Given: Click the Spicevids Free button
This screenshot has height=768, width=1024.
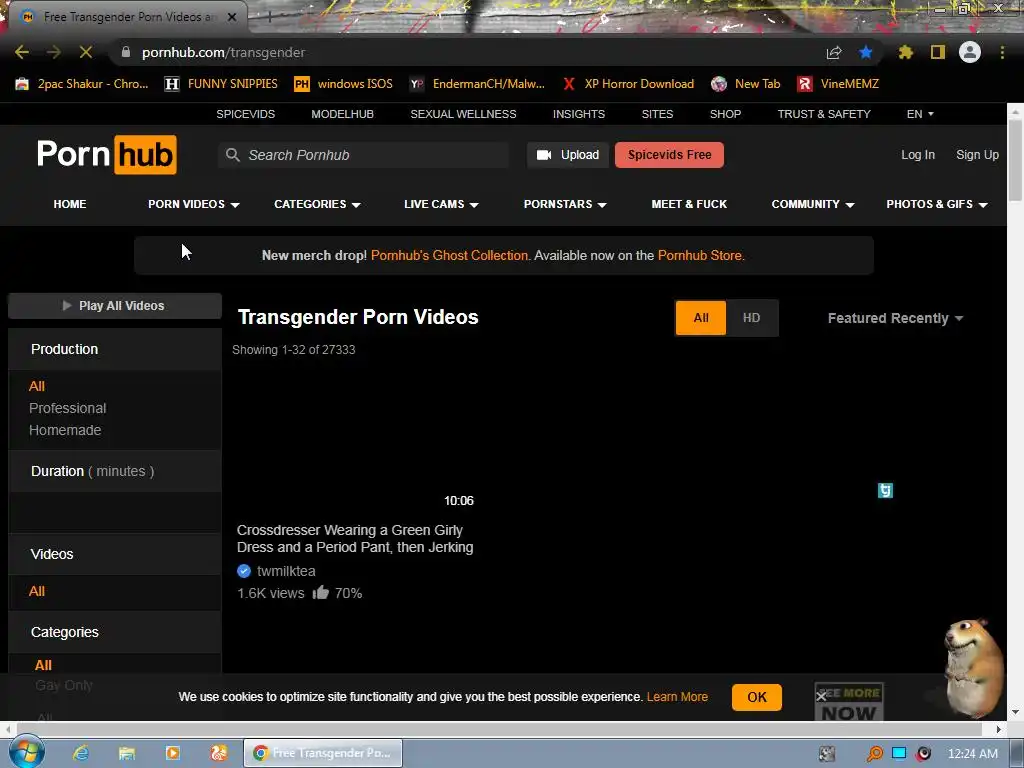Looking at the screenshot, I should 669,155.
